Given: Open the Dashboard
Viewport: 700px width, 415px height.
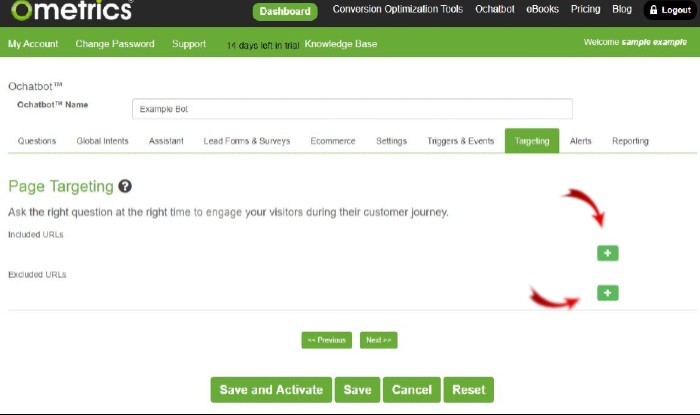Looking at the screenshot, I should [x=285, y=11].
